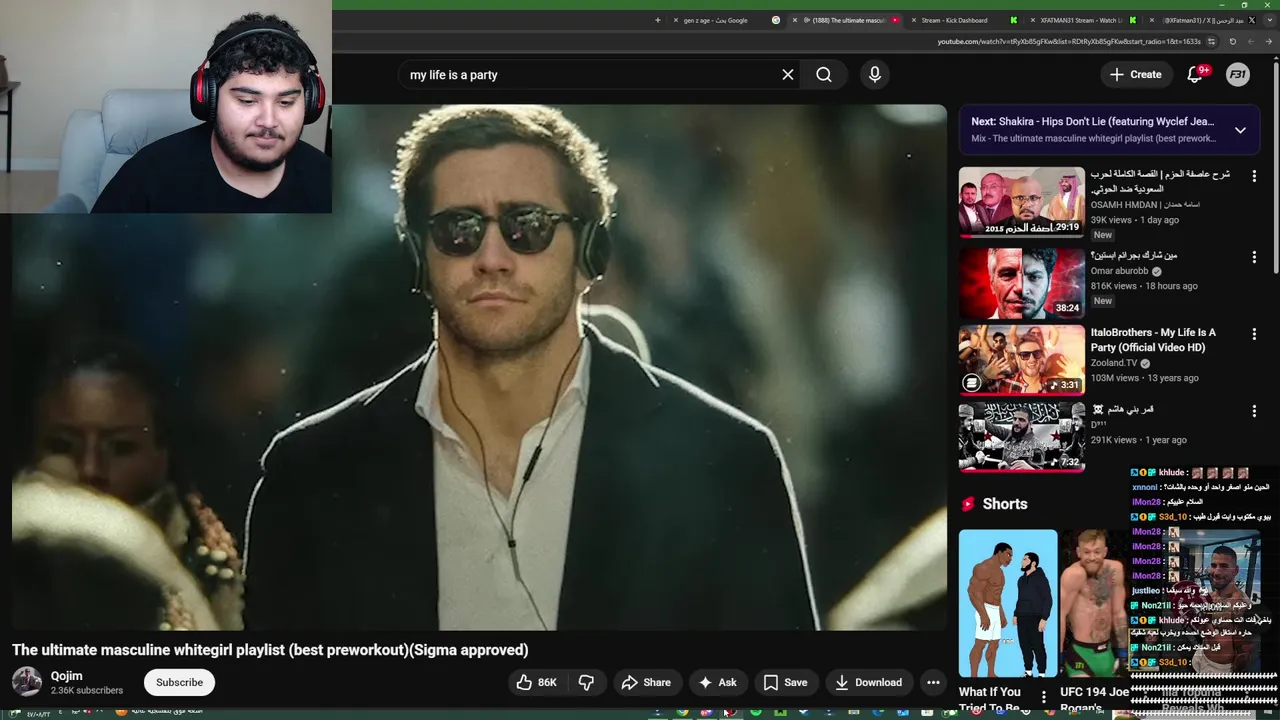Click the video player to pause

pyautogui.click(x=480, y=367)
